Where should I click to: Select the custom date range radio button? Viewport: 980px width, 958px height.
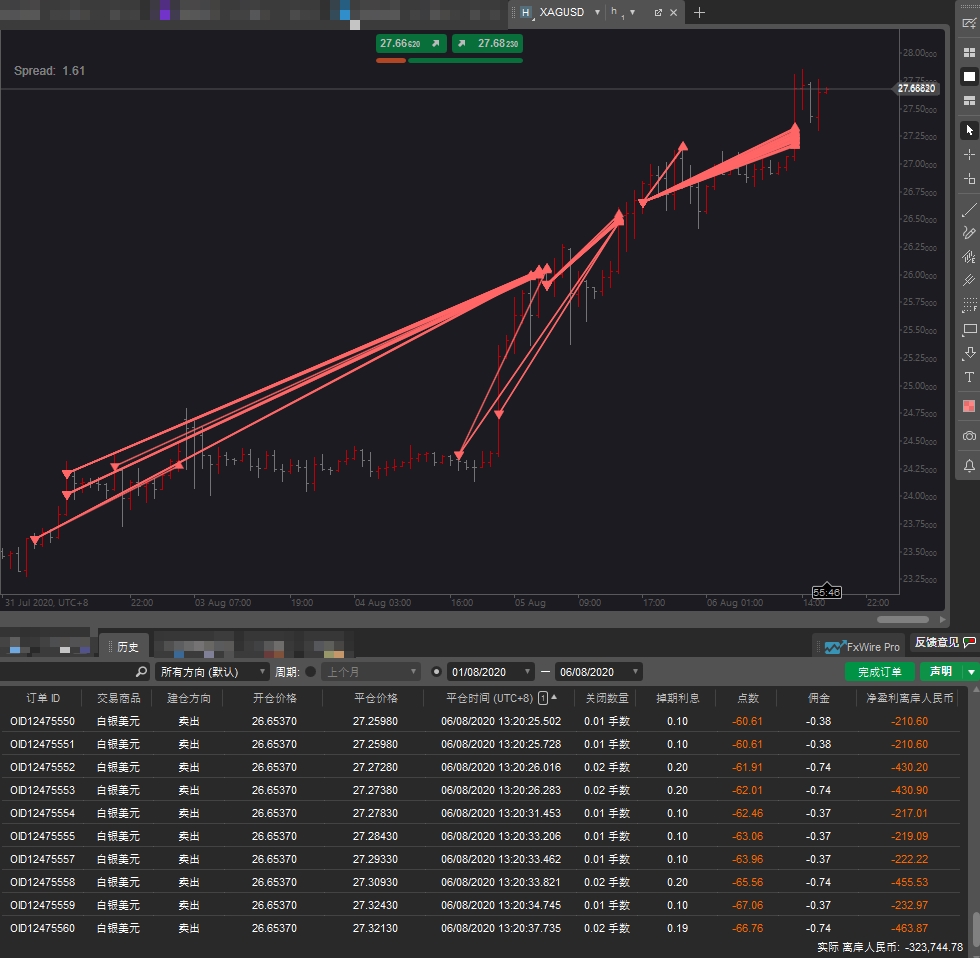click(436, 672)
